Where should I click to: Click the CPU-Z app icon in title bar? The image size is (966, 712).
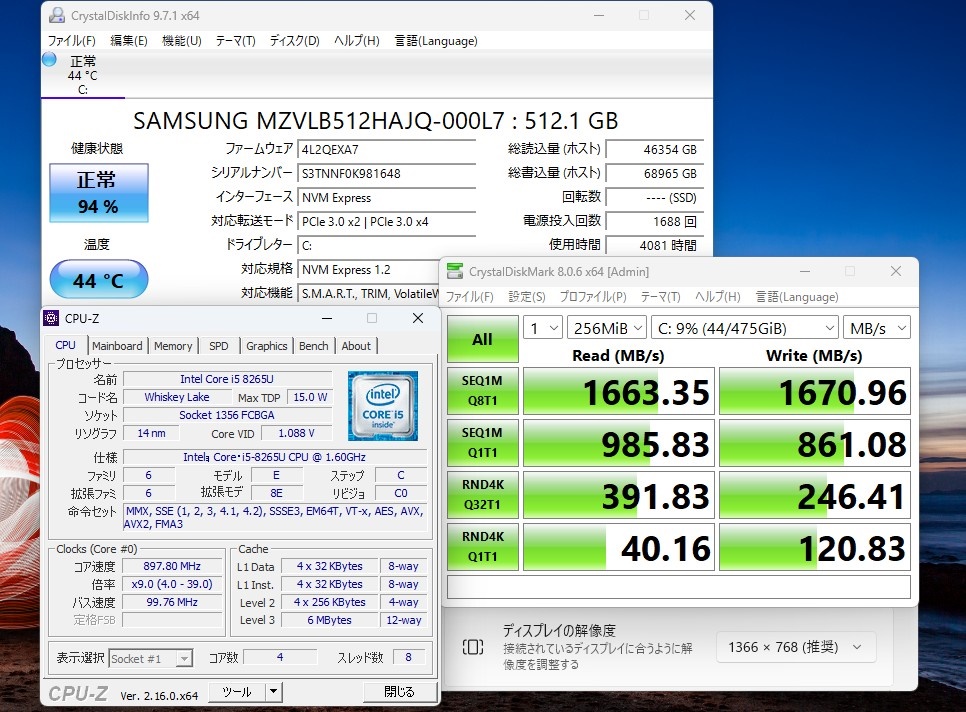(x=51, y=318)
